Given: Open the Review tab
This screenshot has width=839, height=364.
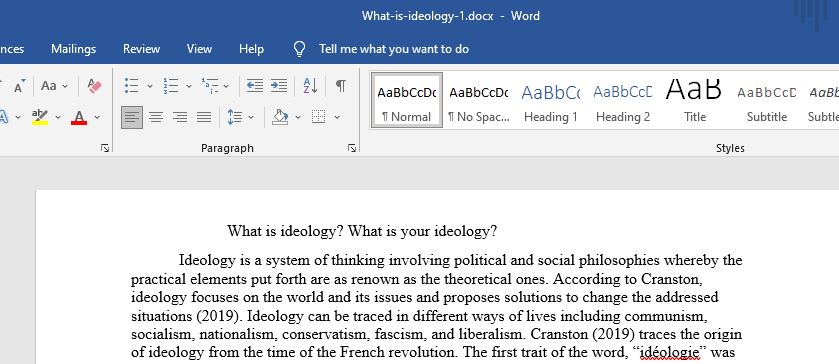Looking at the screenshot, I should pyautogui.click(x=141, y=49).
